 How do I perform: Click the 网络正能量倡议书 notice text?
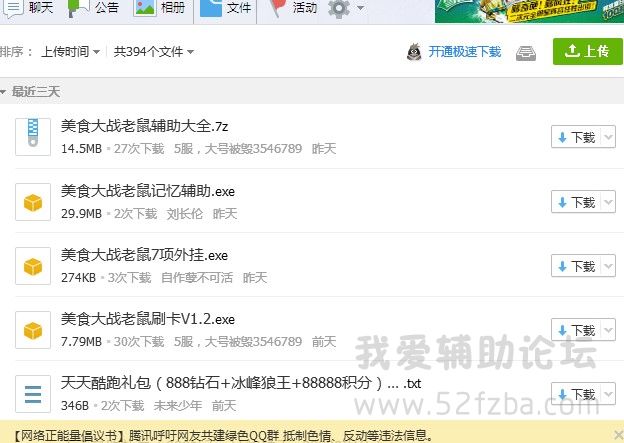coord(224,435)
